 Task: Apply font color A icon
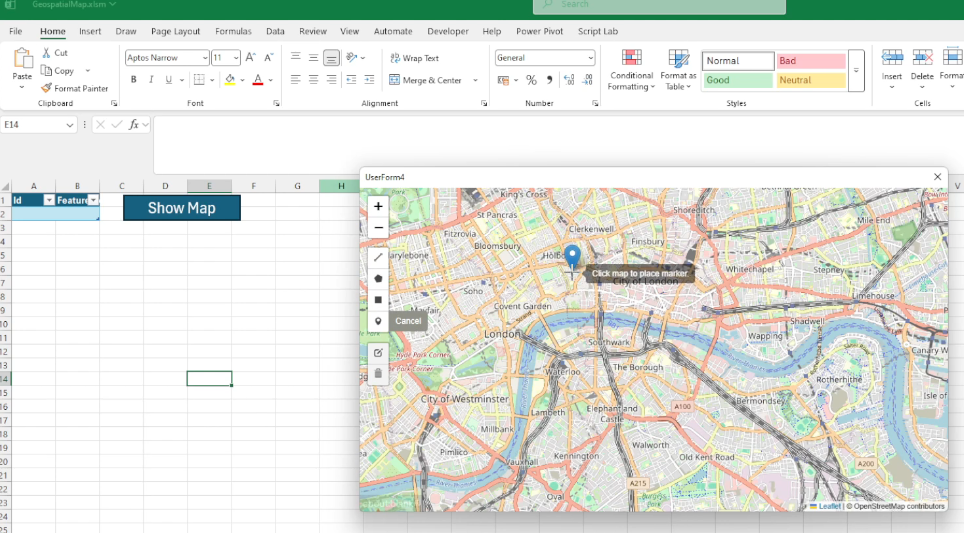(258, 80)
